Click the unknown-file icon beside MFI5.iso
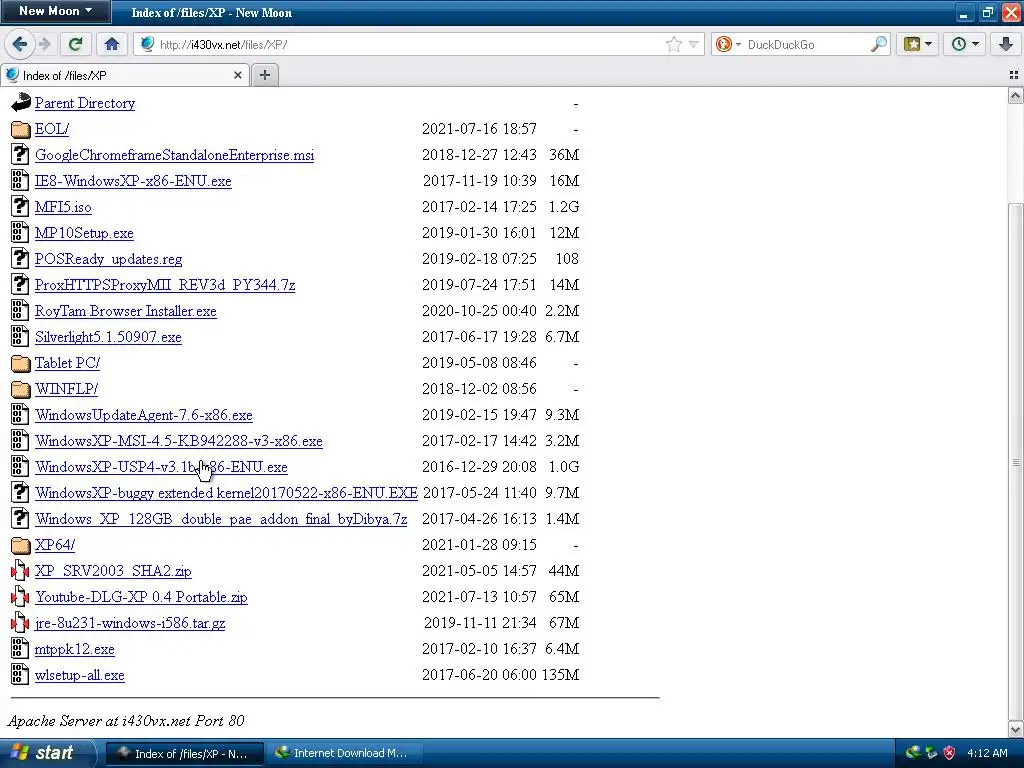Viewport: 1024px width, 768px height. click(x=20, y=207)
